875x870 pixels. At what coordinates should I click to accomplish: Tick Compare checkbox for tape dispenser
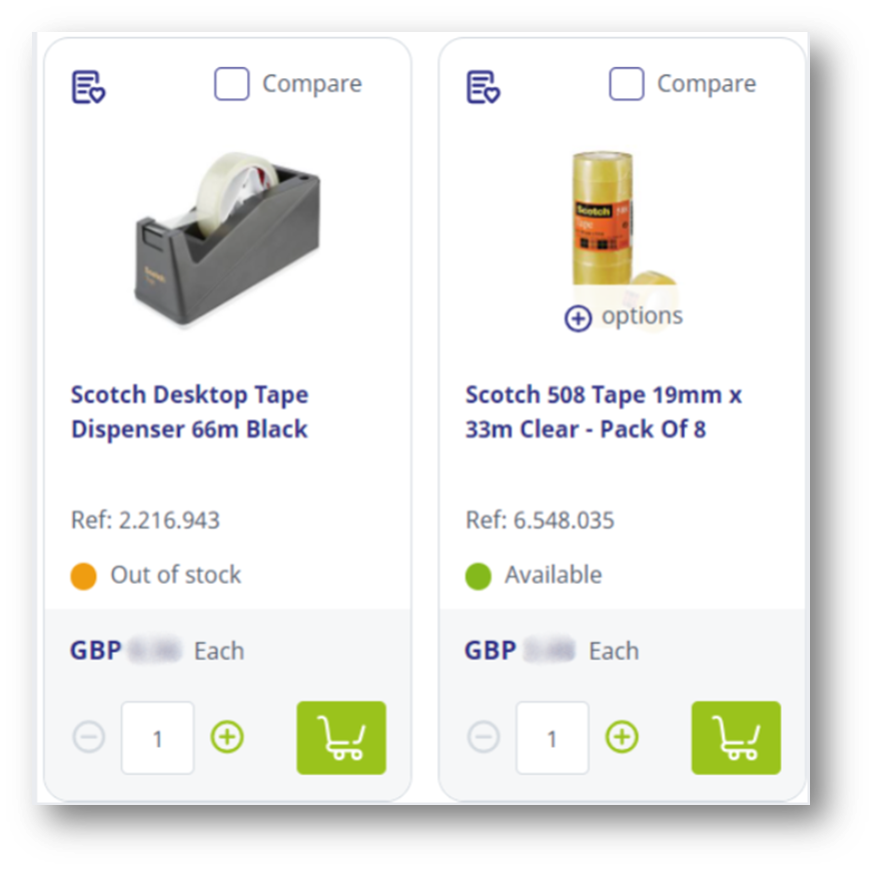click(232, 84)
